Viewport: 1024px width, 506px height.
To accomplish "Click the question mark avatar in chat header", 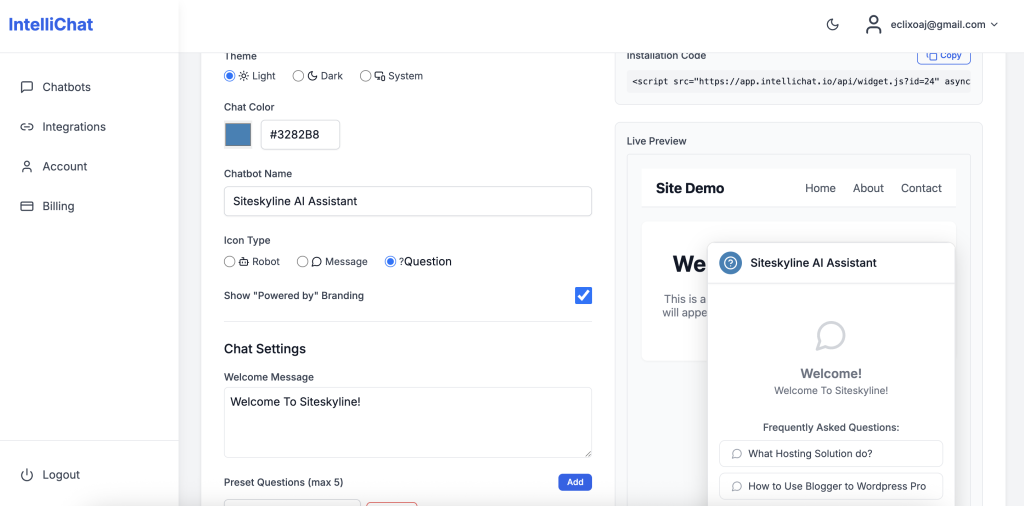I will pos(731,263).
